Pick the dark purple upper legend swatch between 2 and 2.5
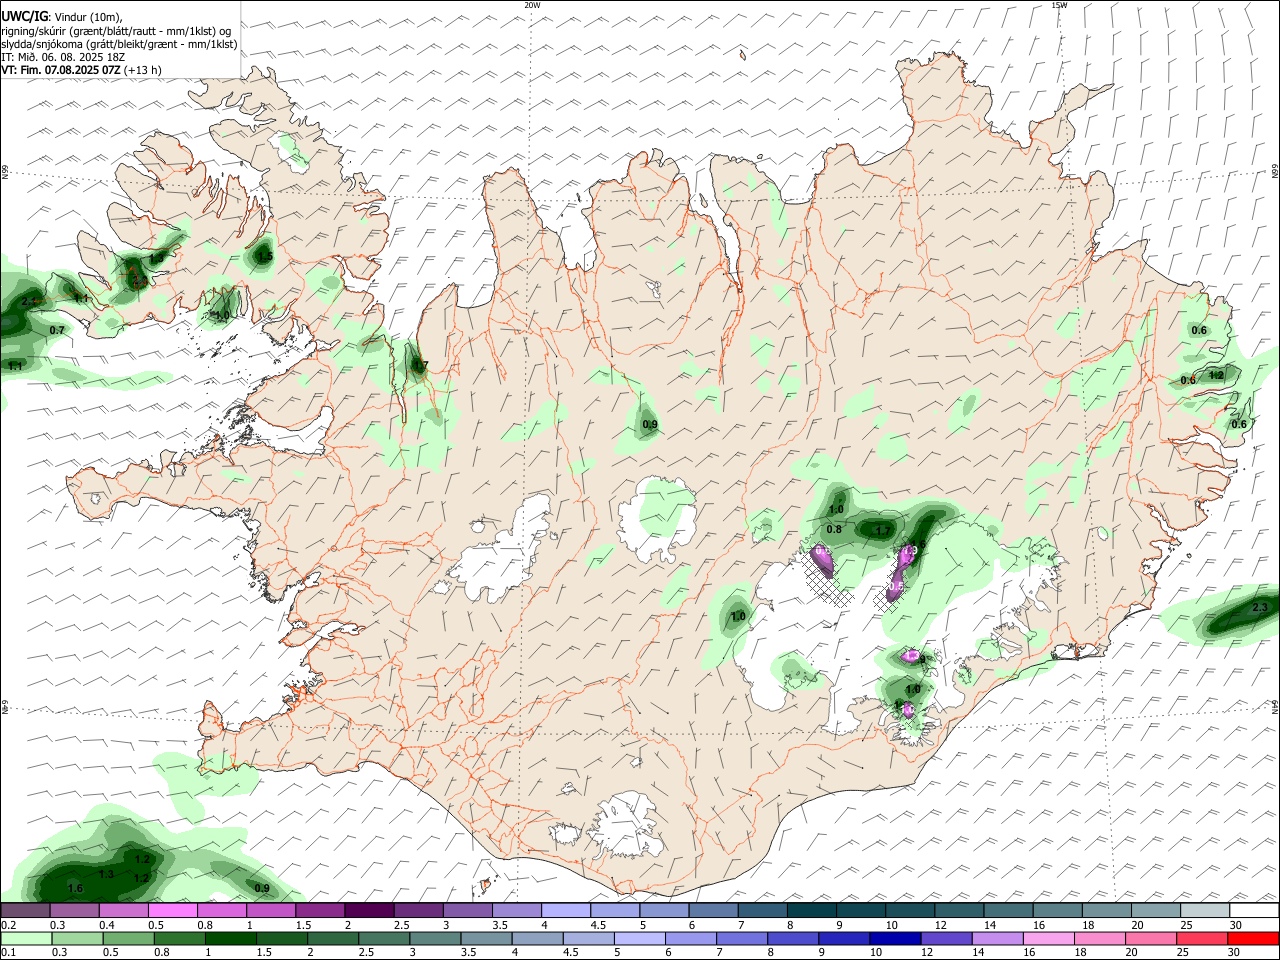The image size is (1280, 960). click(369, 911)
